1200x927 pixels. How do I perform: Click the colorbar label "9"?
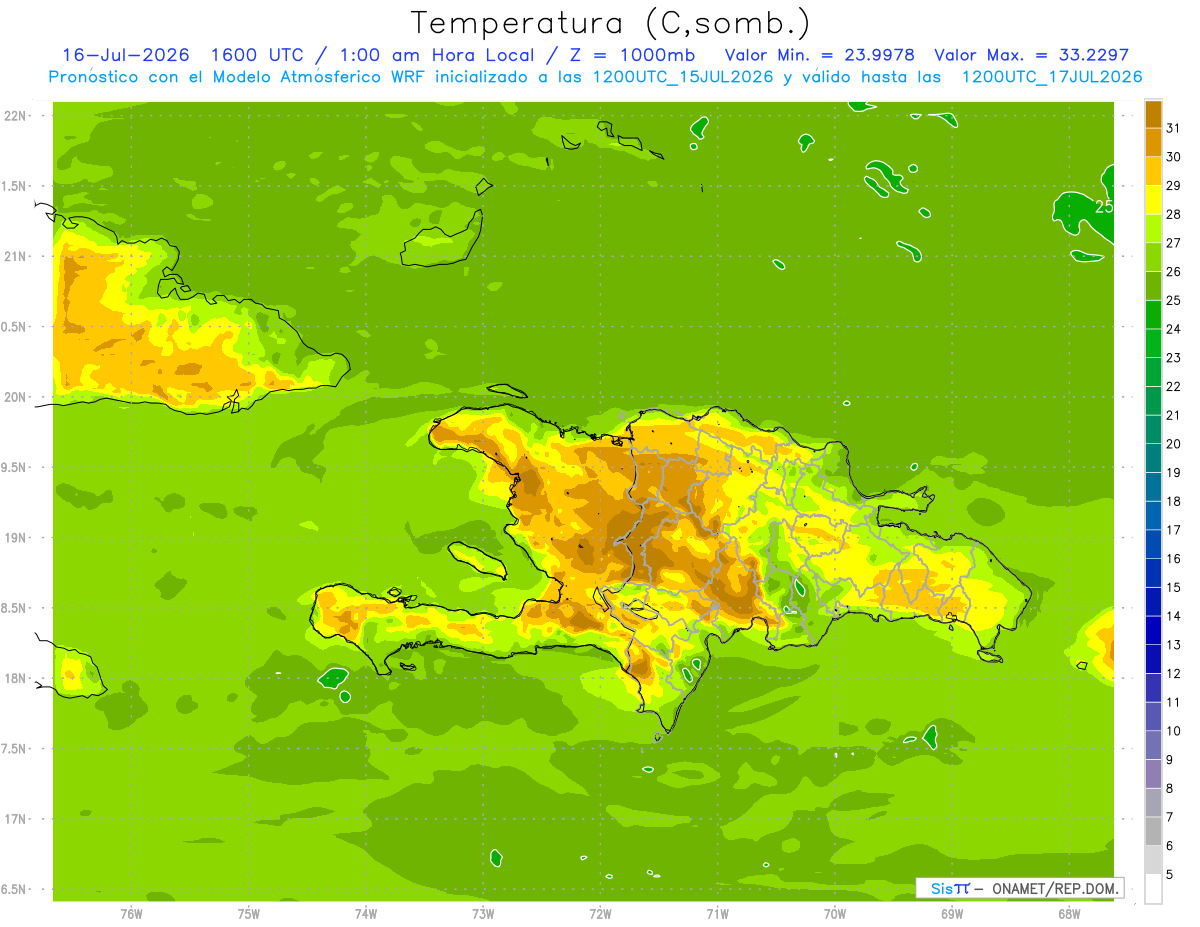tap(1169, 760)
